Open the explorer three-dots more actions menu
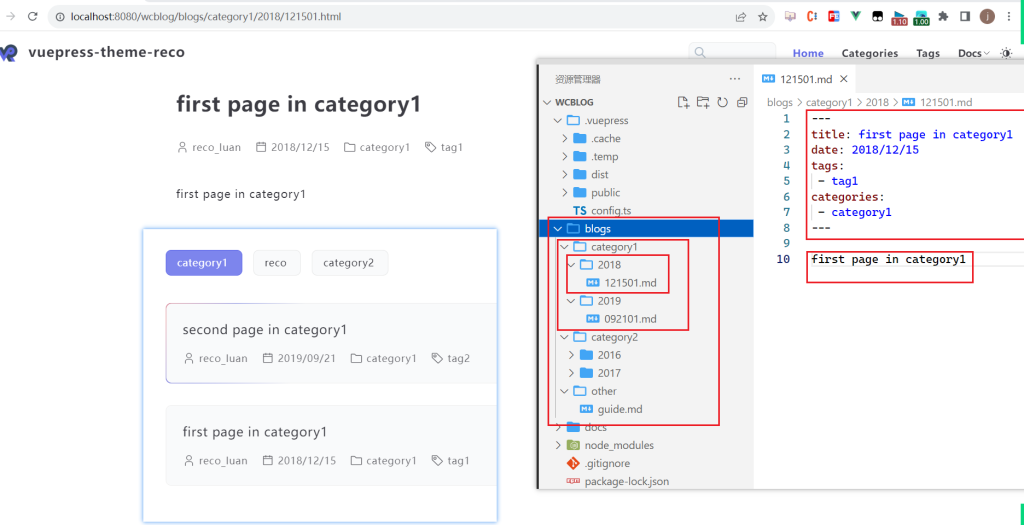This screenshot has width=1024, height=525. tap(735, 79)
